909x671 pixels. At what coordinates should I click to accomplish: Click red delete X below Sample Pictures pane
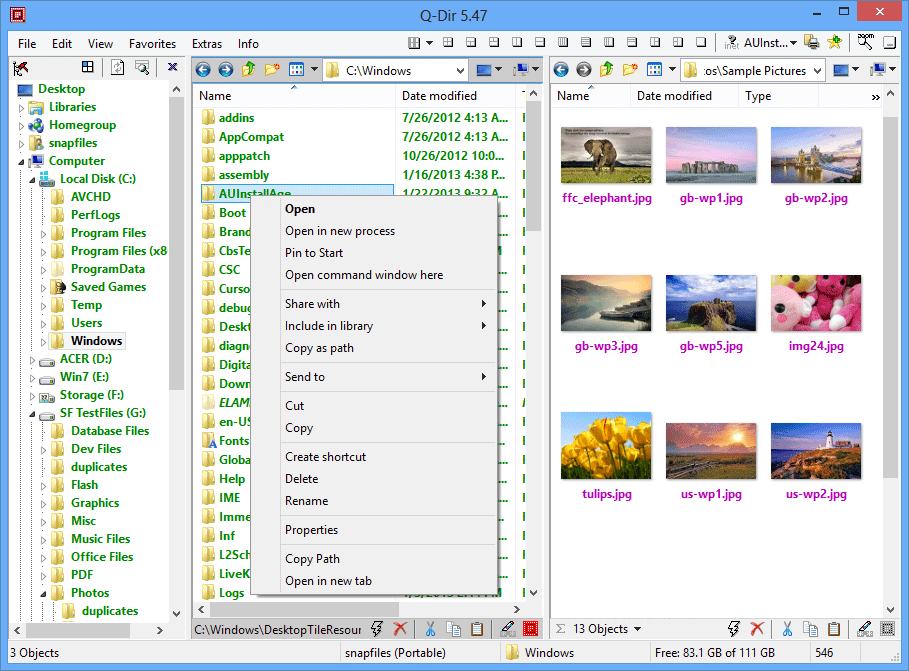point(757,629)
